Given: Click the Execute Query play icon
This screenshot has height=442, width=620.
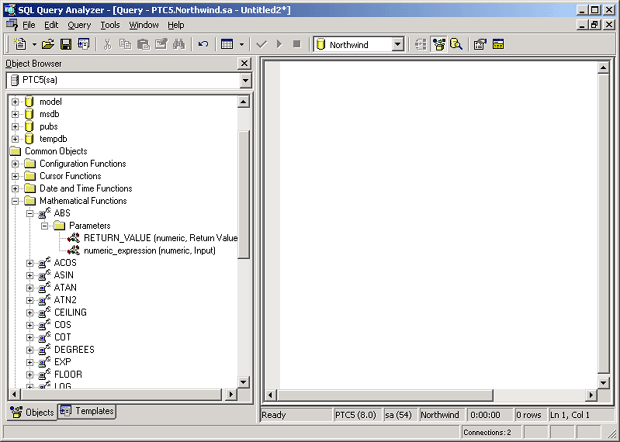Looking at the screenshot, I should pos(278,44).
